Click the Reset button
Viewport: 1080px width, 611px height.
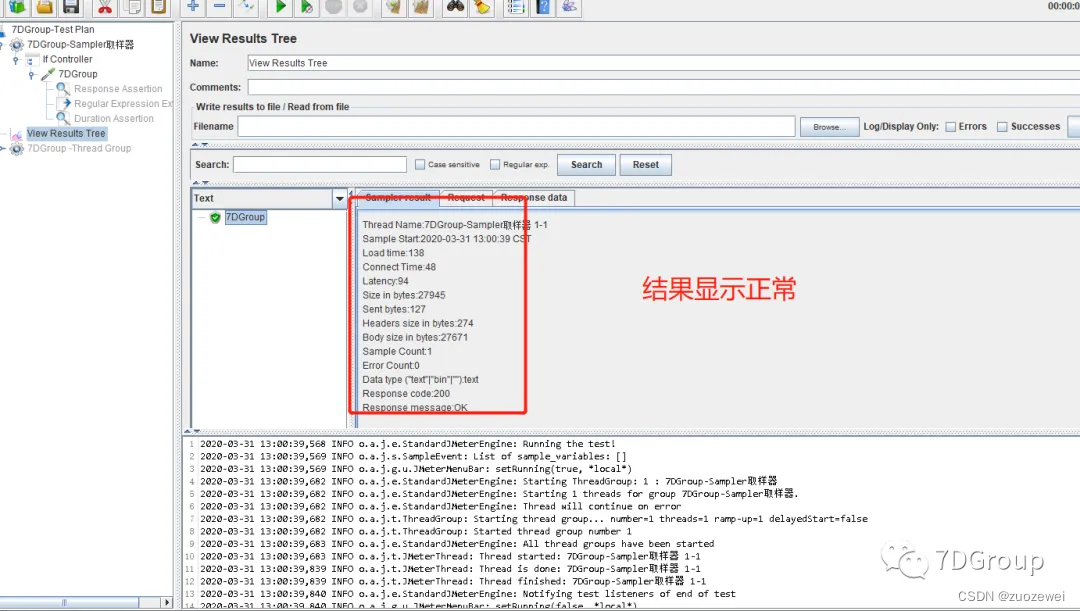pyautogui.click(x=645, y=165)
